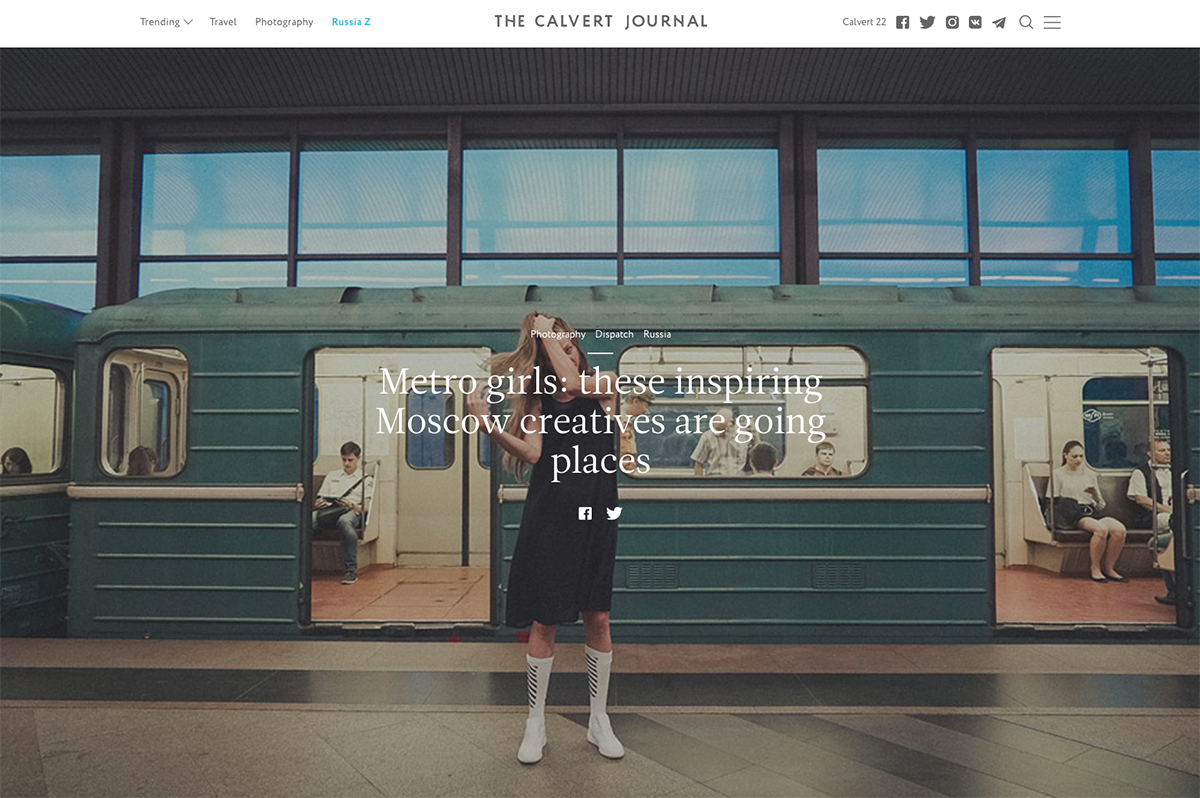The width and height of the screenshot is (1200, 798).
Task: Select the Photography tag above the headline
Action: tap(558, 334)
